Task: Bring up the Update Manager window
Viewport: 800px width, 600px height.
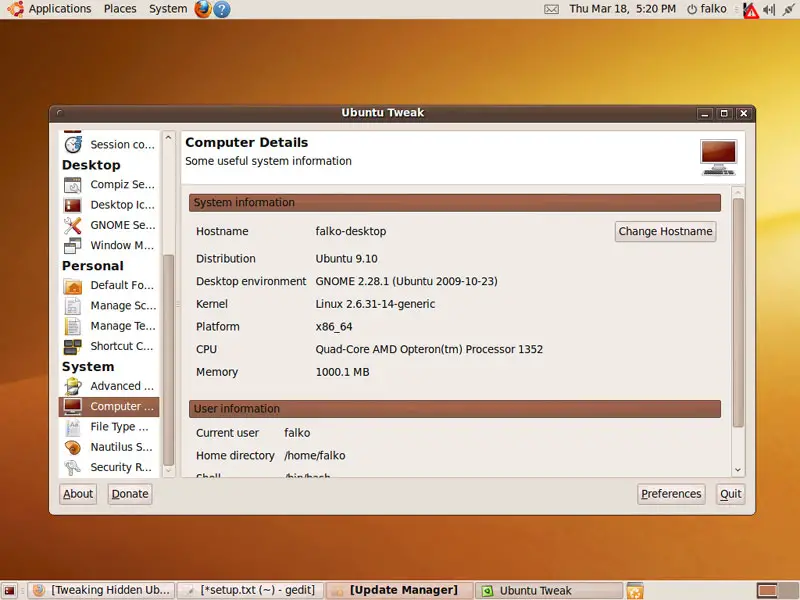Action: pyautogui.click(x=400, y=590)
